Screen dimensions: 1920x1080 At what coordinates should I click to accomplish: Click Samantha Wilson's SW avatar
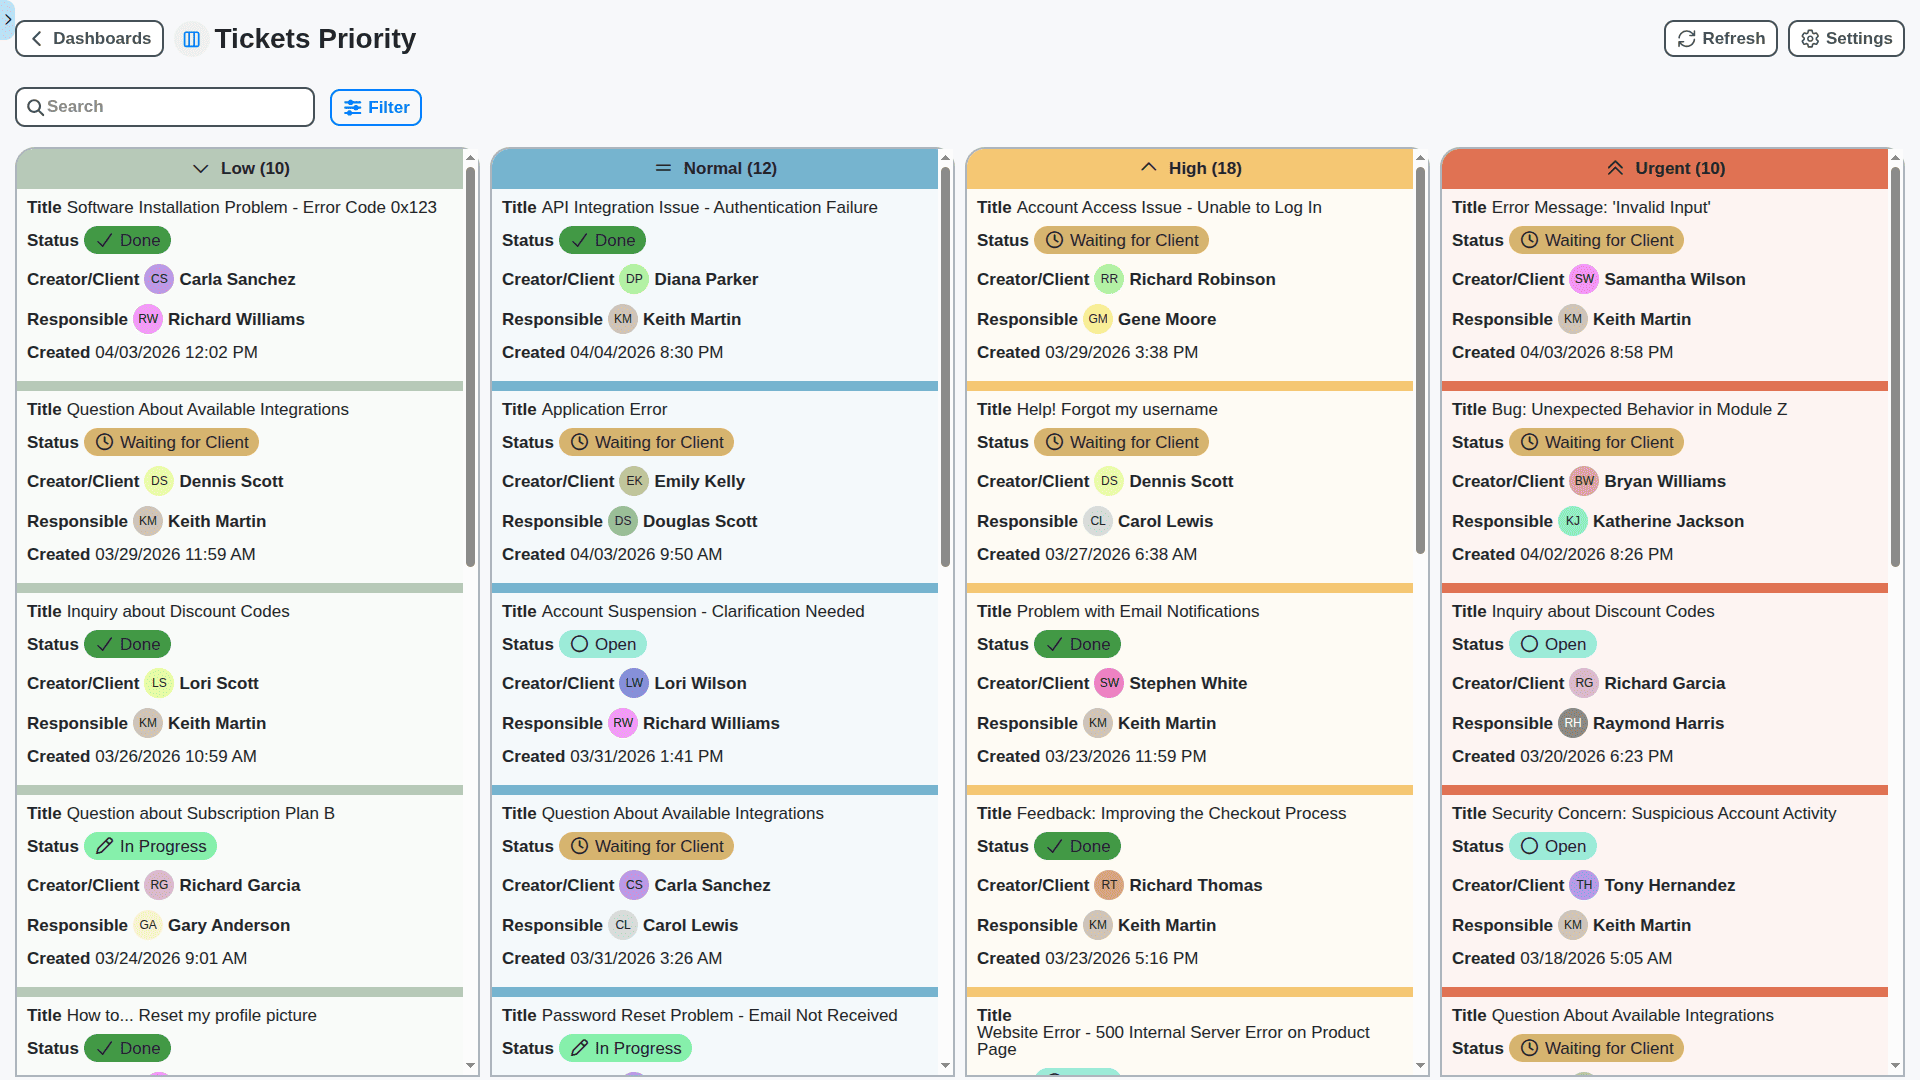click(x=1583, y=279)
